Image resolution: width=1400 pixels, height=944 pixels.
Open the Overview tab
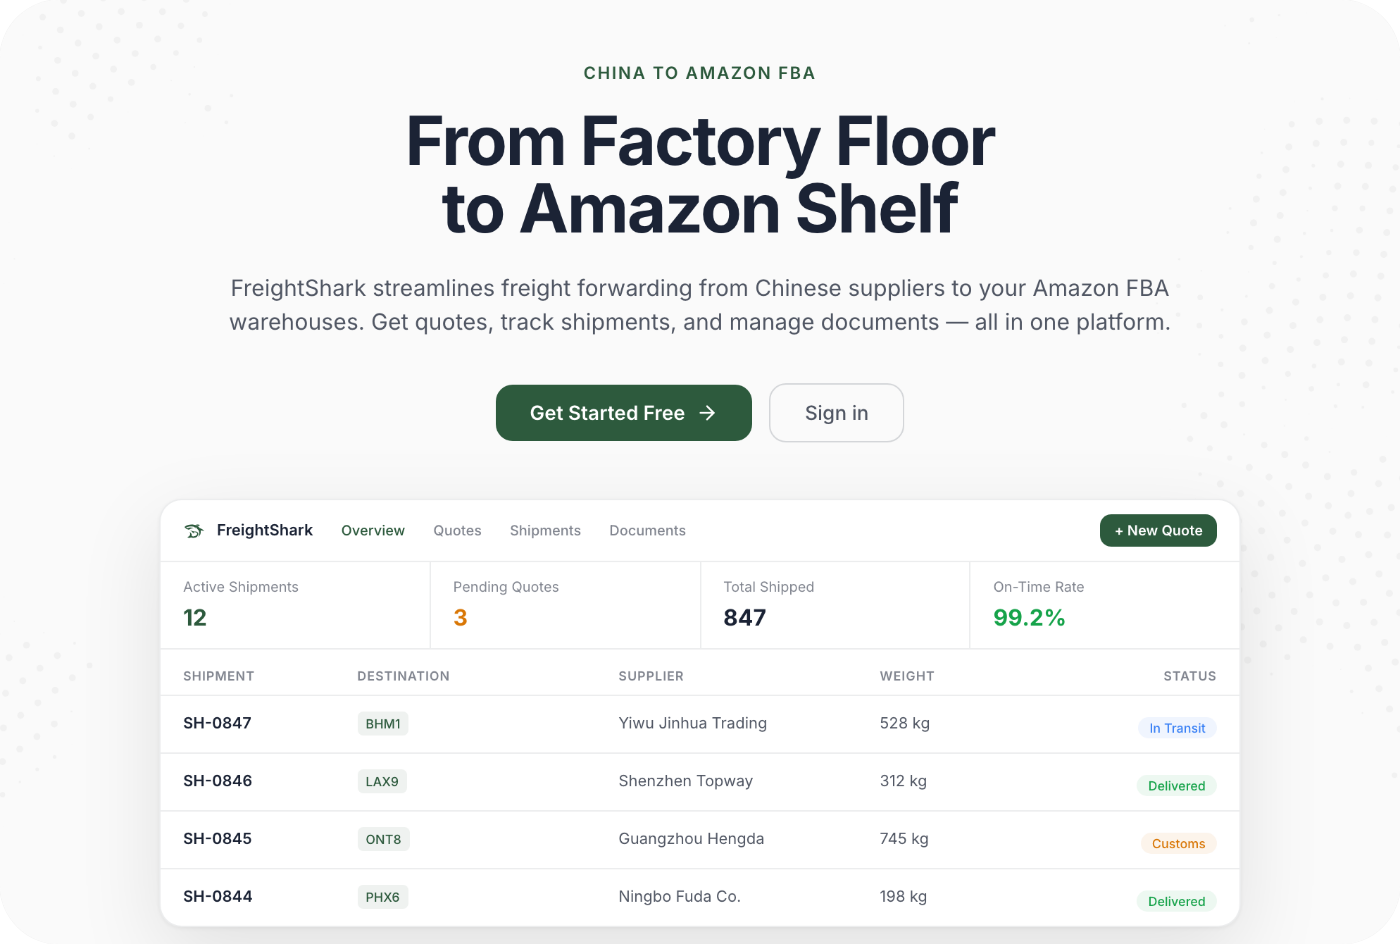pos(373,531)
